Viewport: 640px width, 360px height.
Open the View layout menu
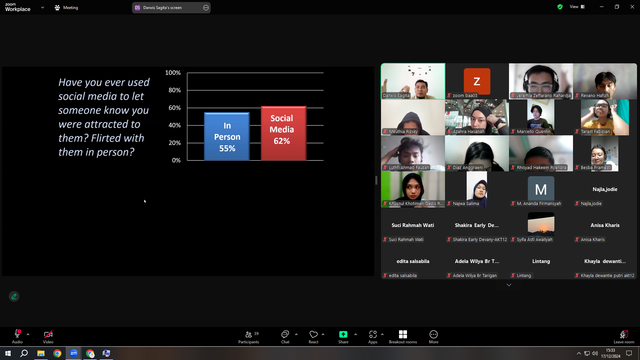(x=577, y=7)
